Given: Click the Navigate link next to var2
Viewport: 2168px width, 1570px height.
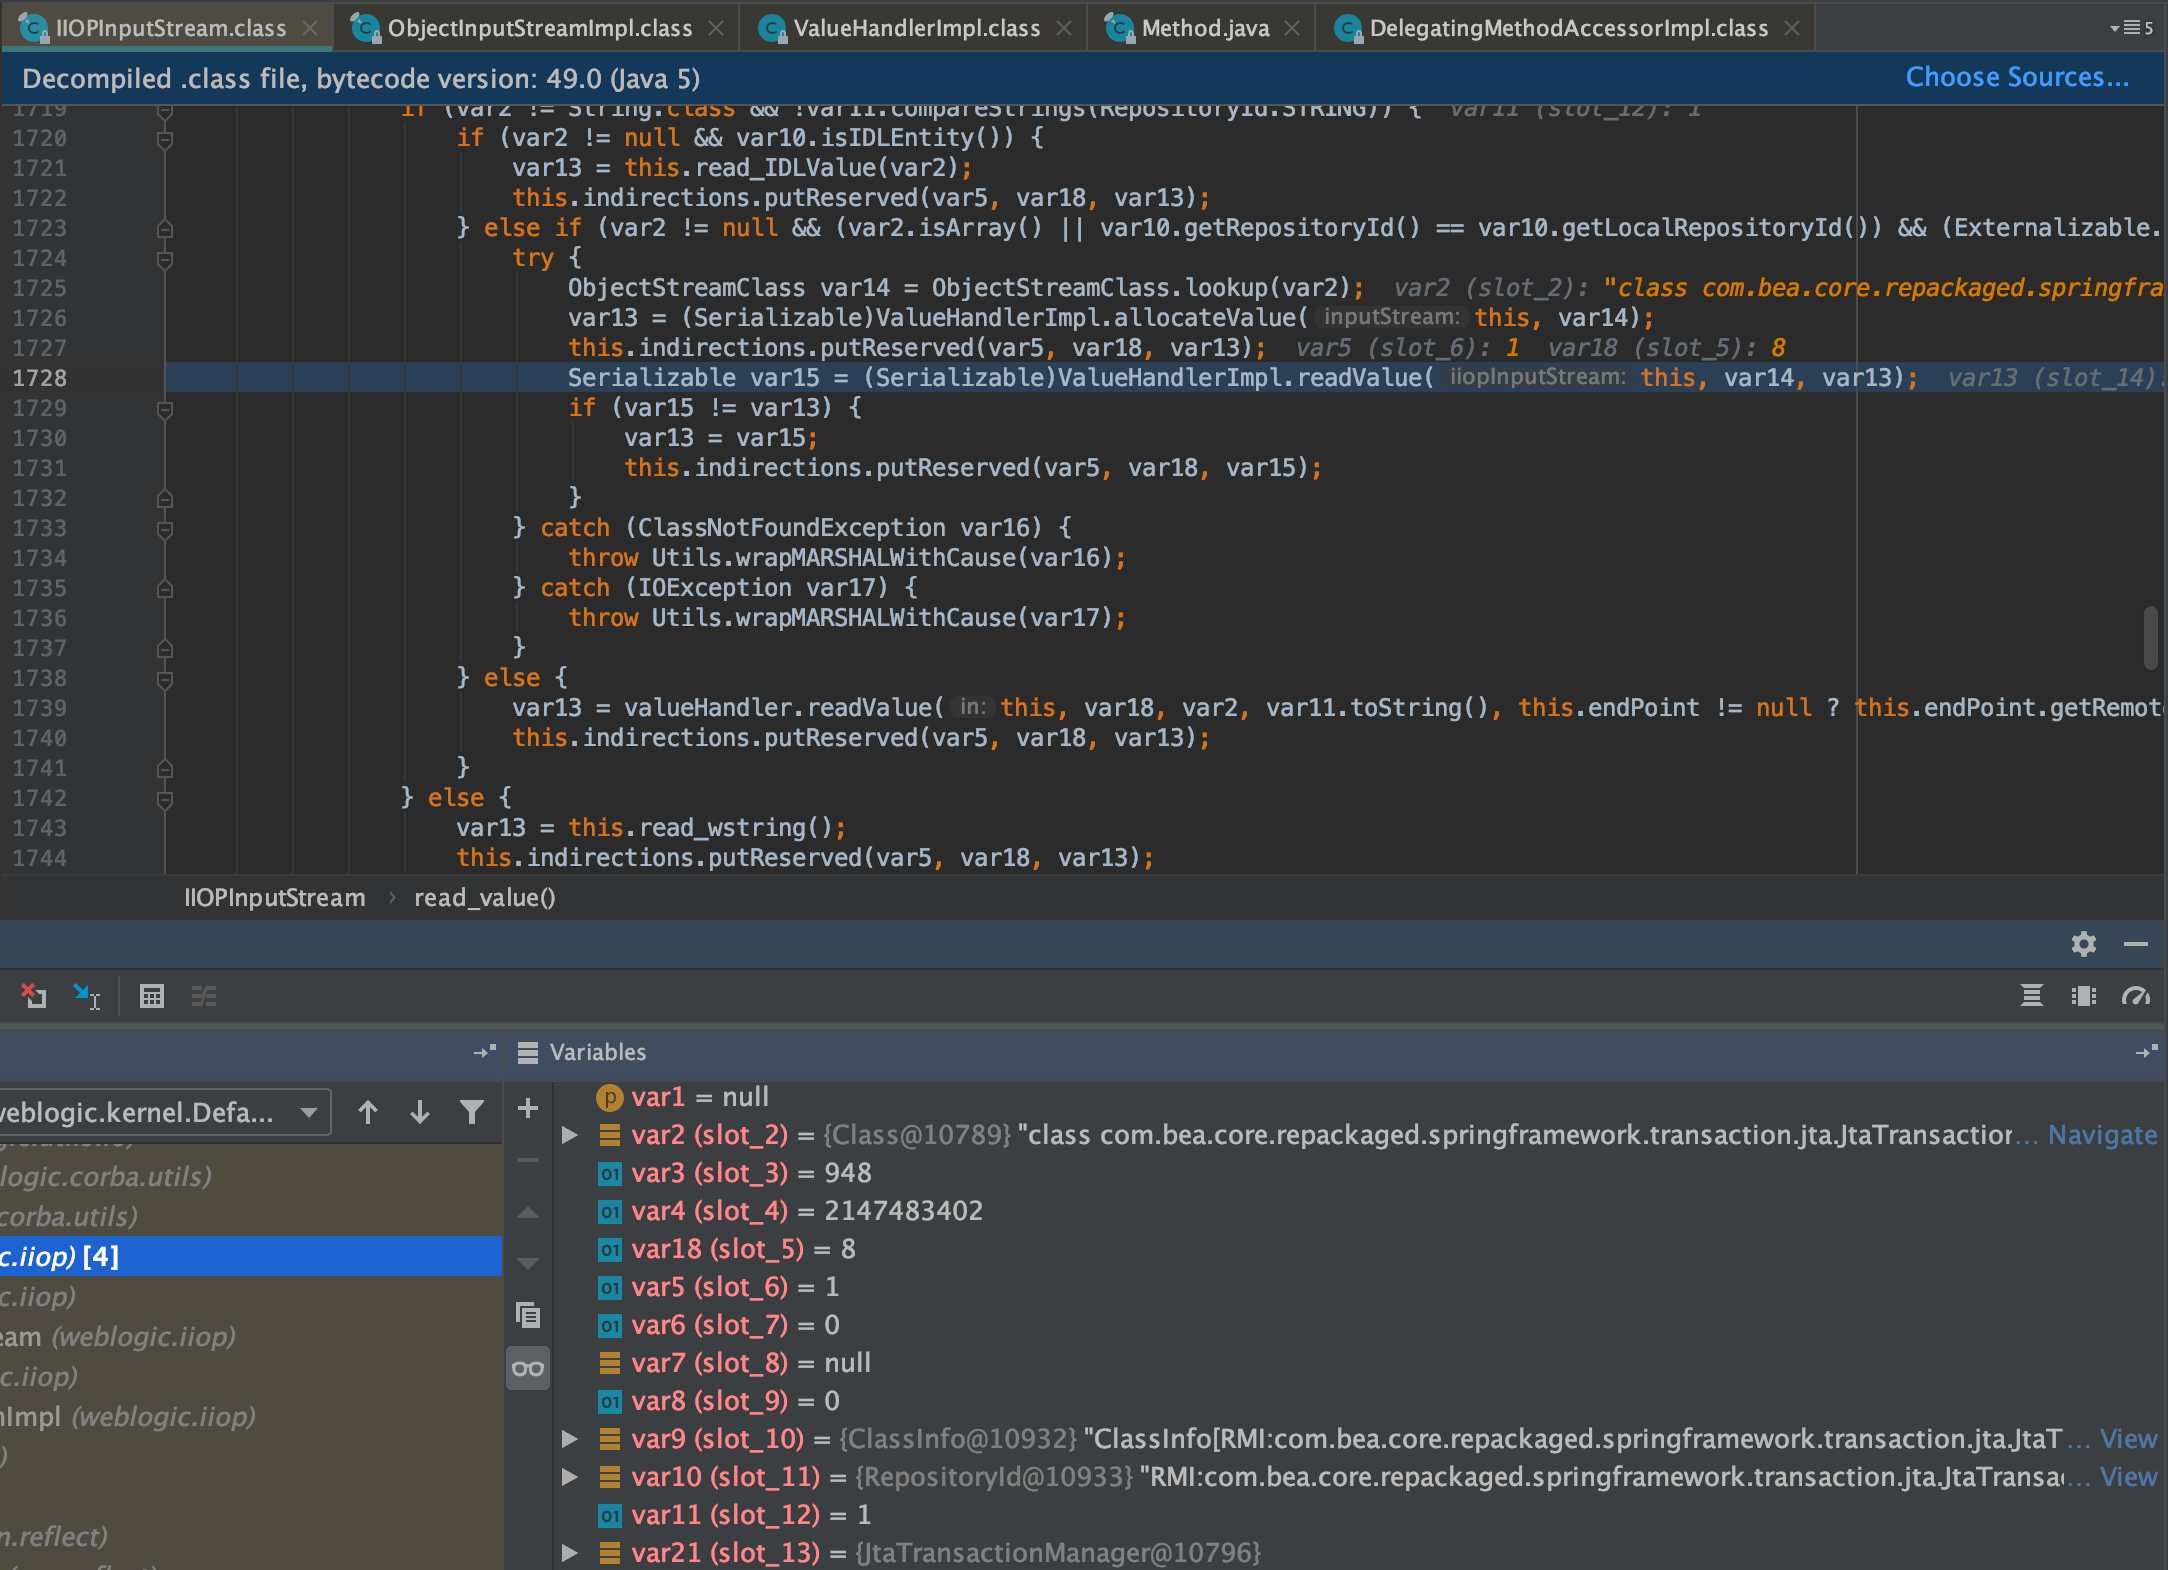Looking at the screenshot, I should [x=2102, y=1134].
